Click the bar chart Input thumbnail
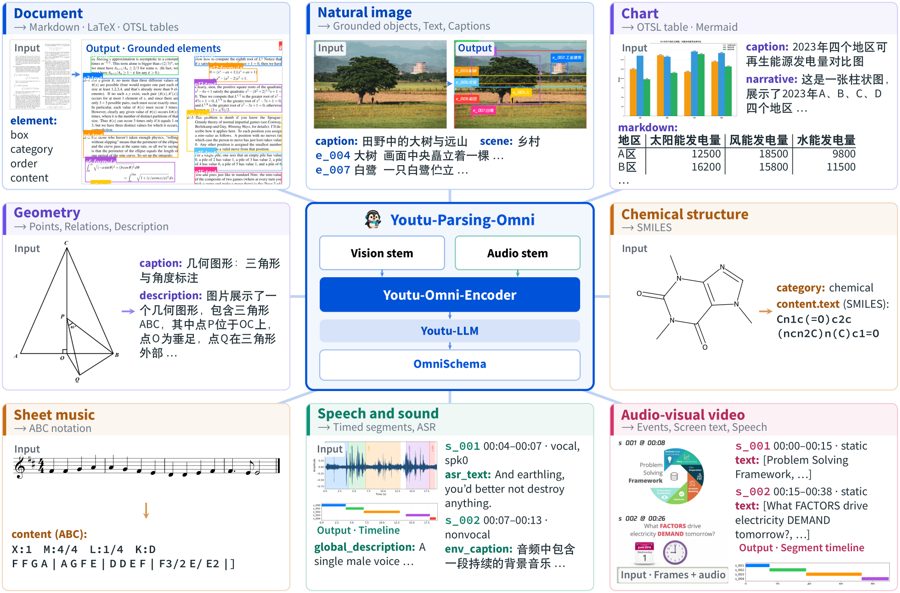 tap(677, 80)
